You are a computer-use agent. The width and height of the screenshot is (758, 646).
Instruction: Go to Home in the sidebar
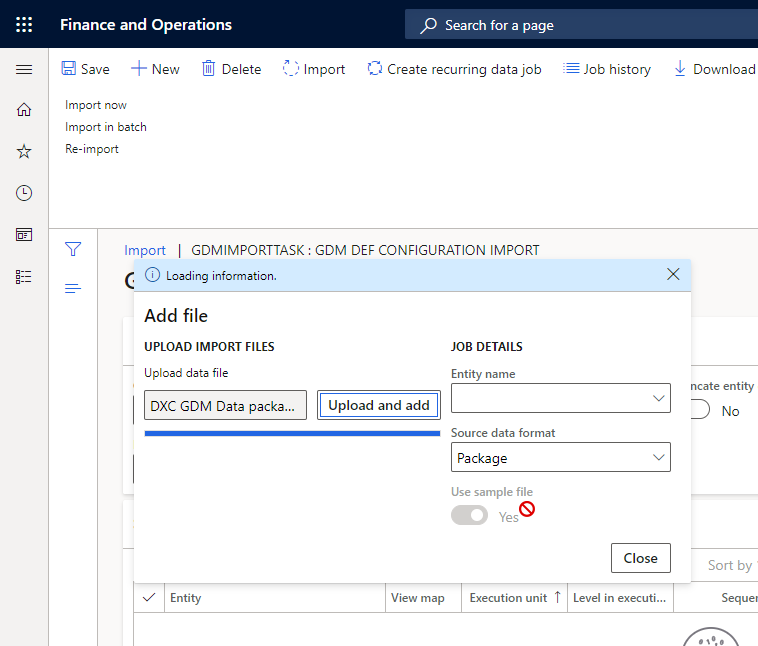(x=24, y=110)
